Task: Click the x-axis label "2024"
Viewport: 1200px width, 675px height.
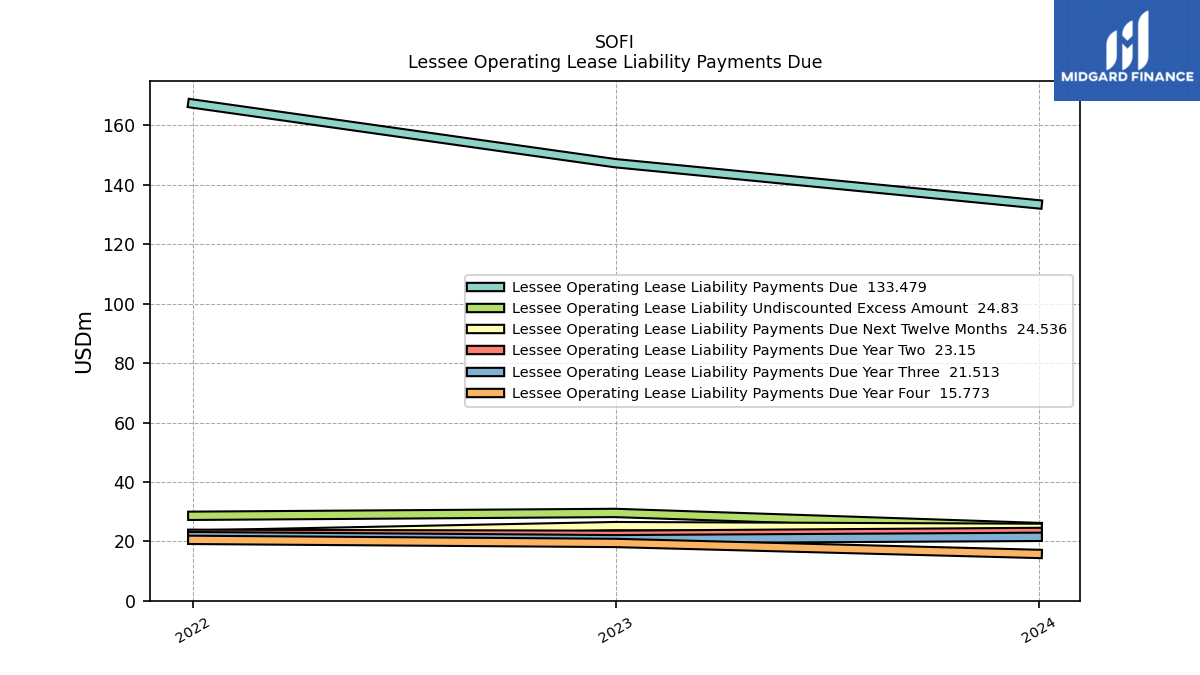Action: 1039,630
